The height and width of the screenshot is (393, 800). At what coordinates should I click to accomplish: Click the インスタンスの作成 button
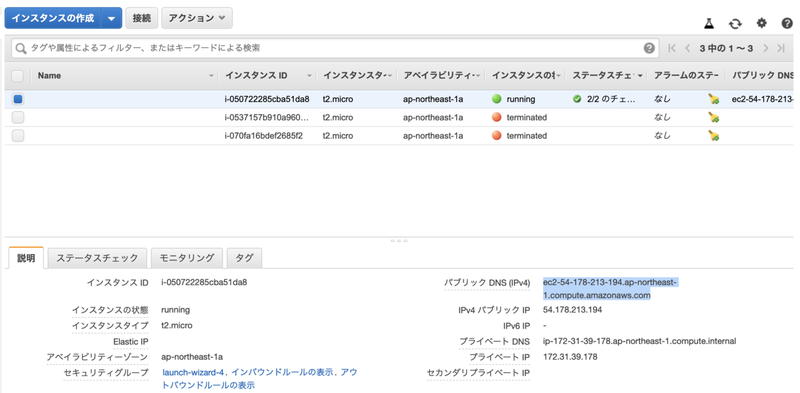pos(53,18)
